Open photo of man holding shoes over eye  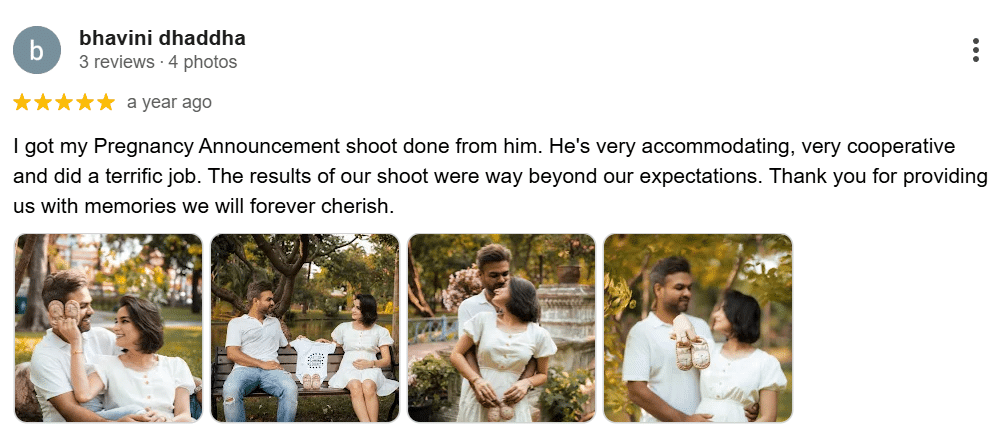[108, 328]
